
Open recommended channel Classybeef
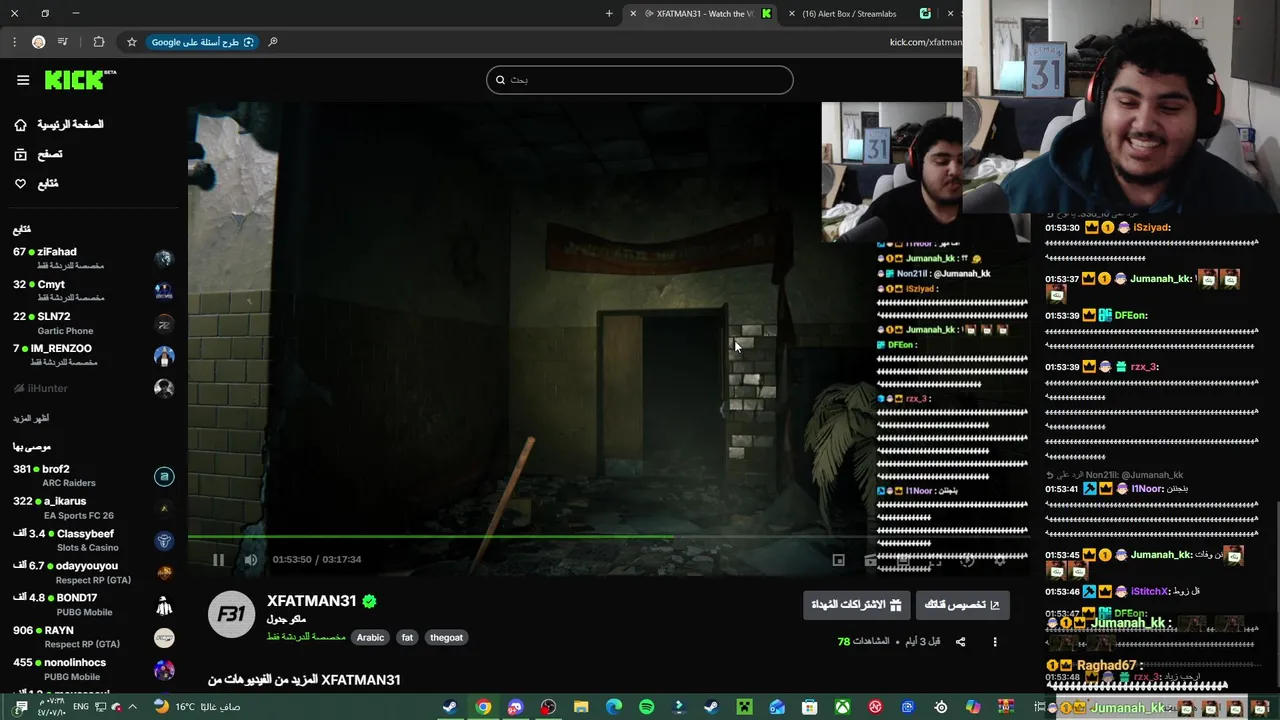point(92,540)
